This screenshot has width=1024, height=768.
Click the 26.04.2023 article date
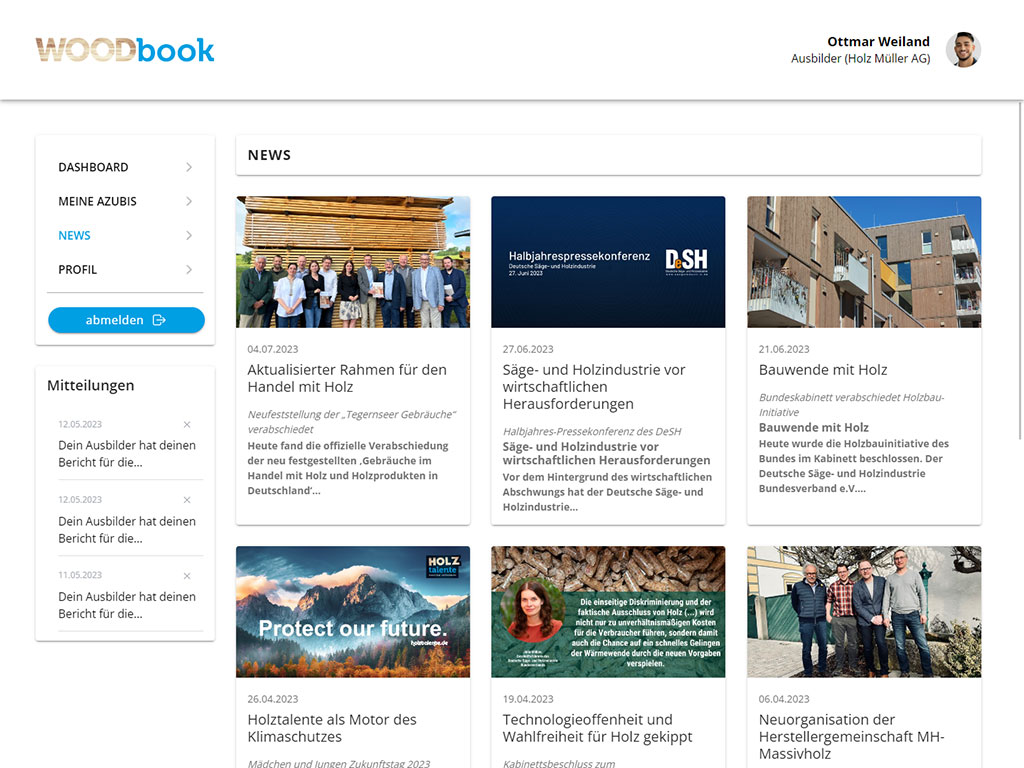pyautogui.click(x=272, y=699)
